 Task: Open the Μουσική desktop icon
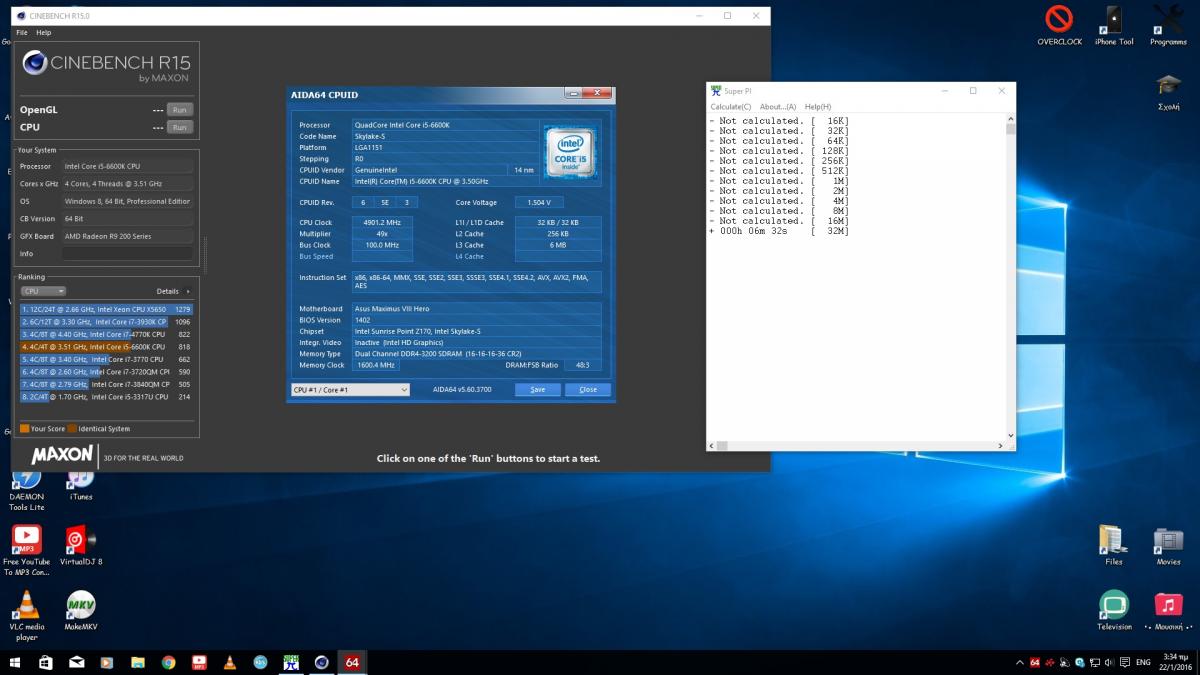click(1168, 610)
